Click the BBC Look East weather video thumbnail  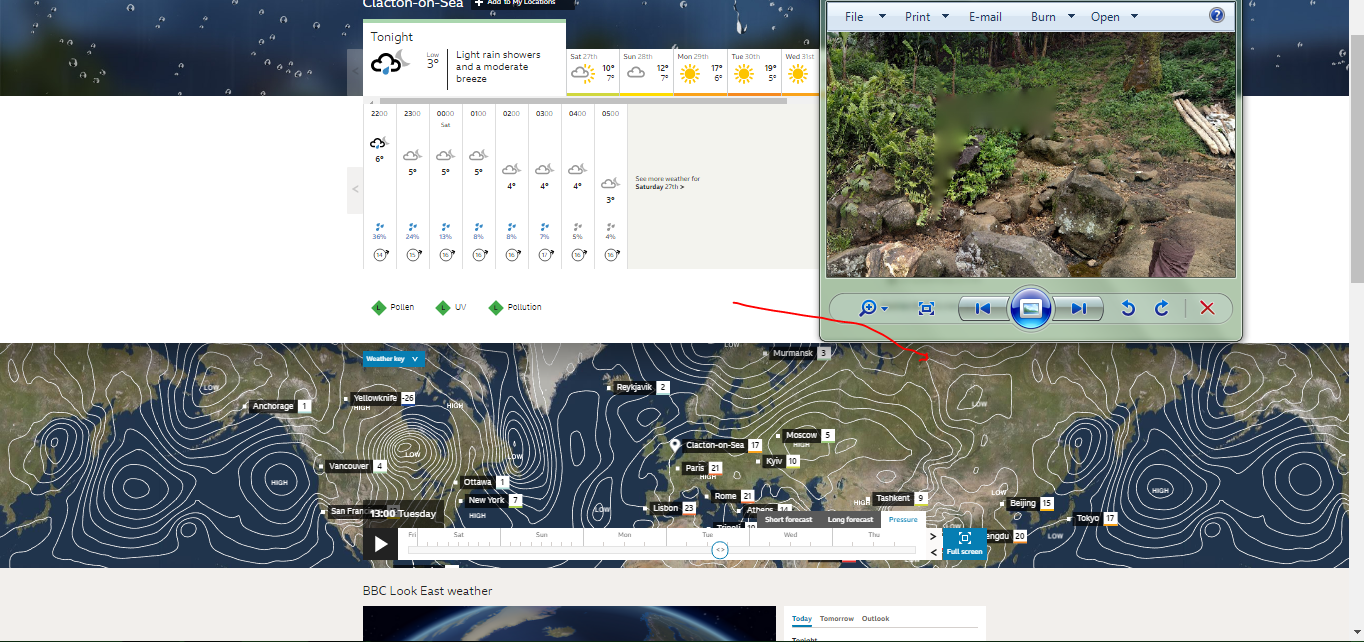tap(569, 624)
